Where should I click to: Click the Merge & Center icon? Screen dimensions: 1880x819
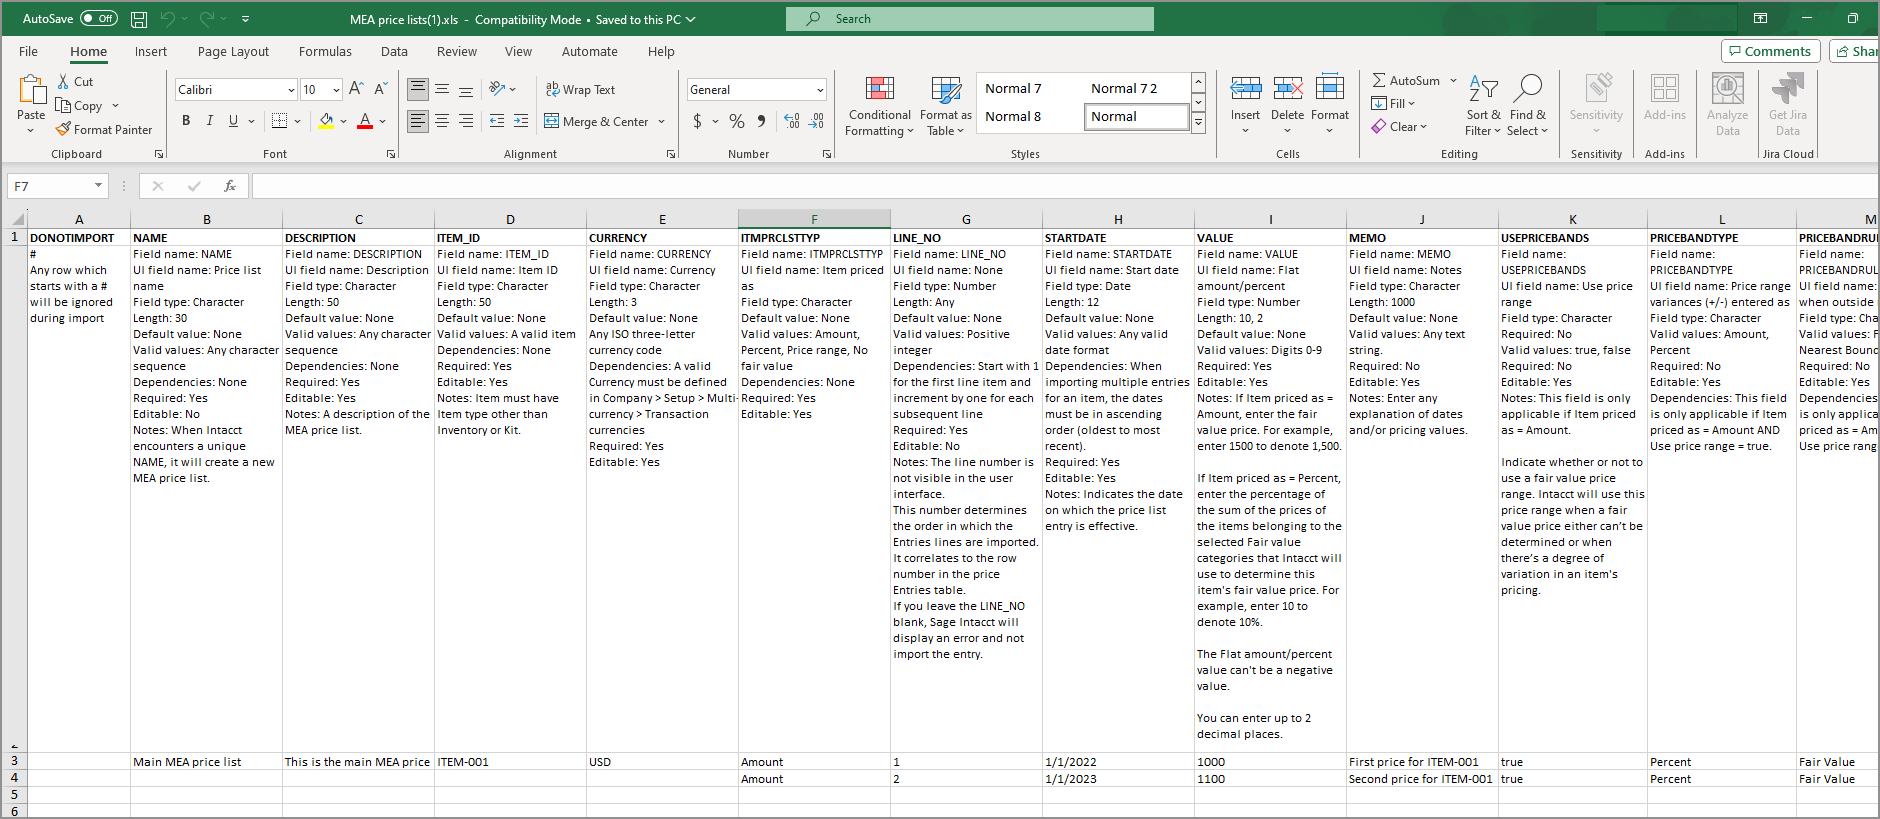click(x=552, y=121)
